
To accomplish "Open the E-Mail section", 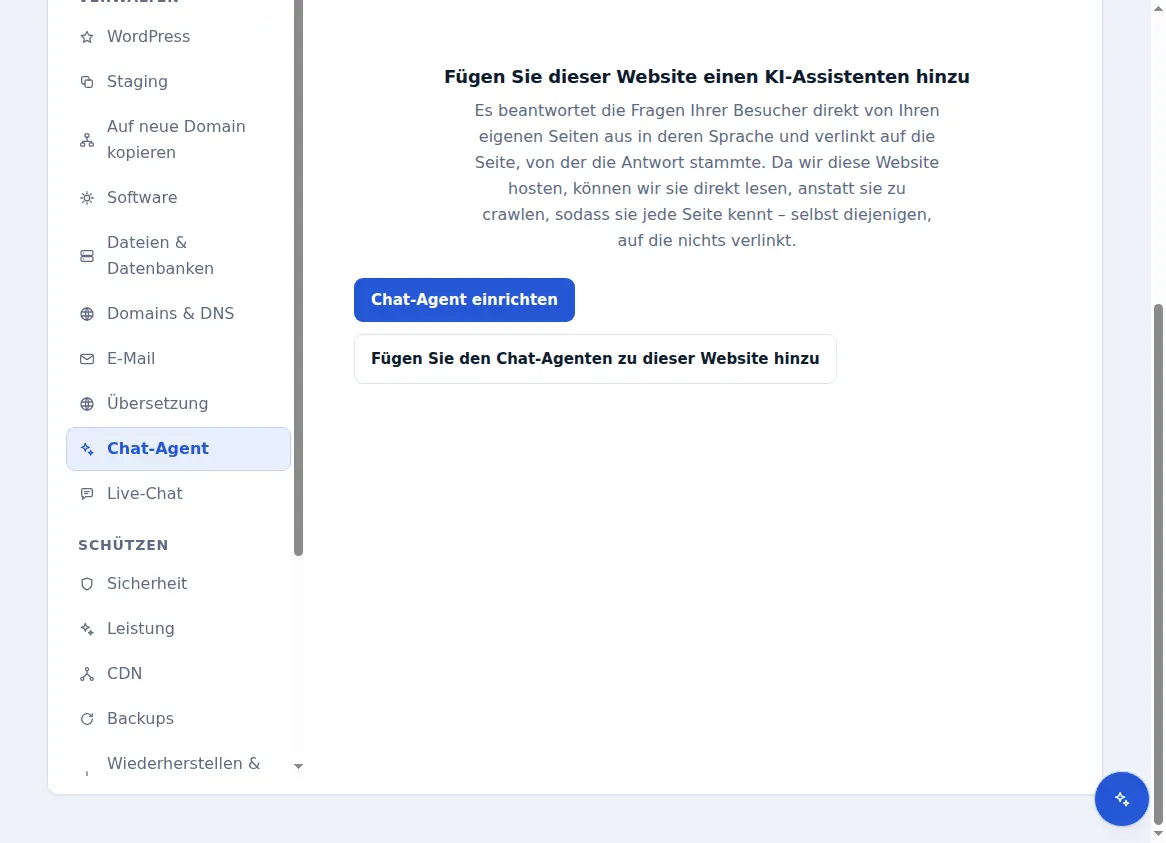I will [x=178, y=358].
